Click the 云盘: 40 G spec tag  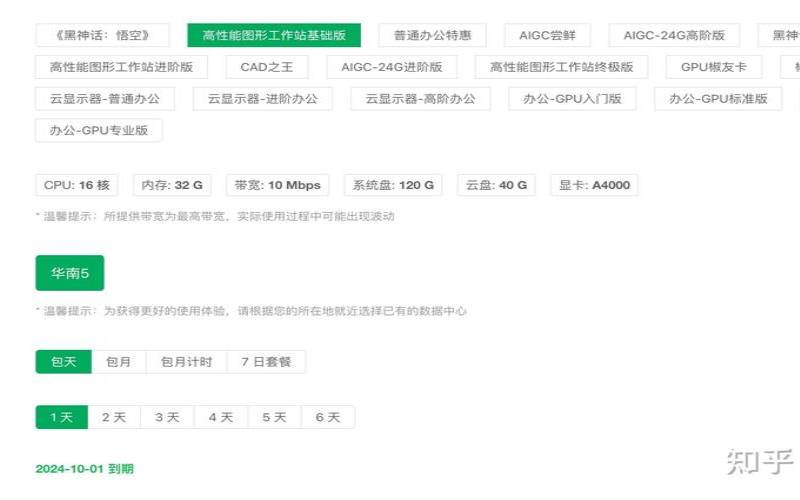tap(496, 185)
